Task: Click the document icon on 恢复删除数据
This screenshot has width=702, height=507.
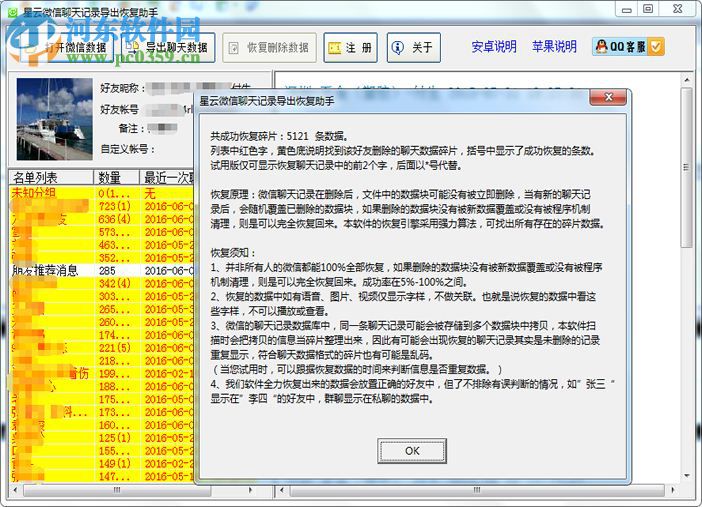Action: [x=233, y=48]
